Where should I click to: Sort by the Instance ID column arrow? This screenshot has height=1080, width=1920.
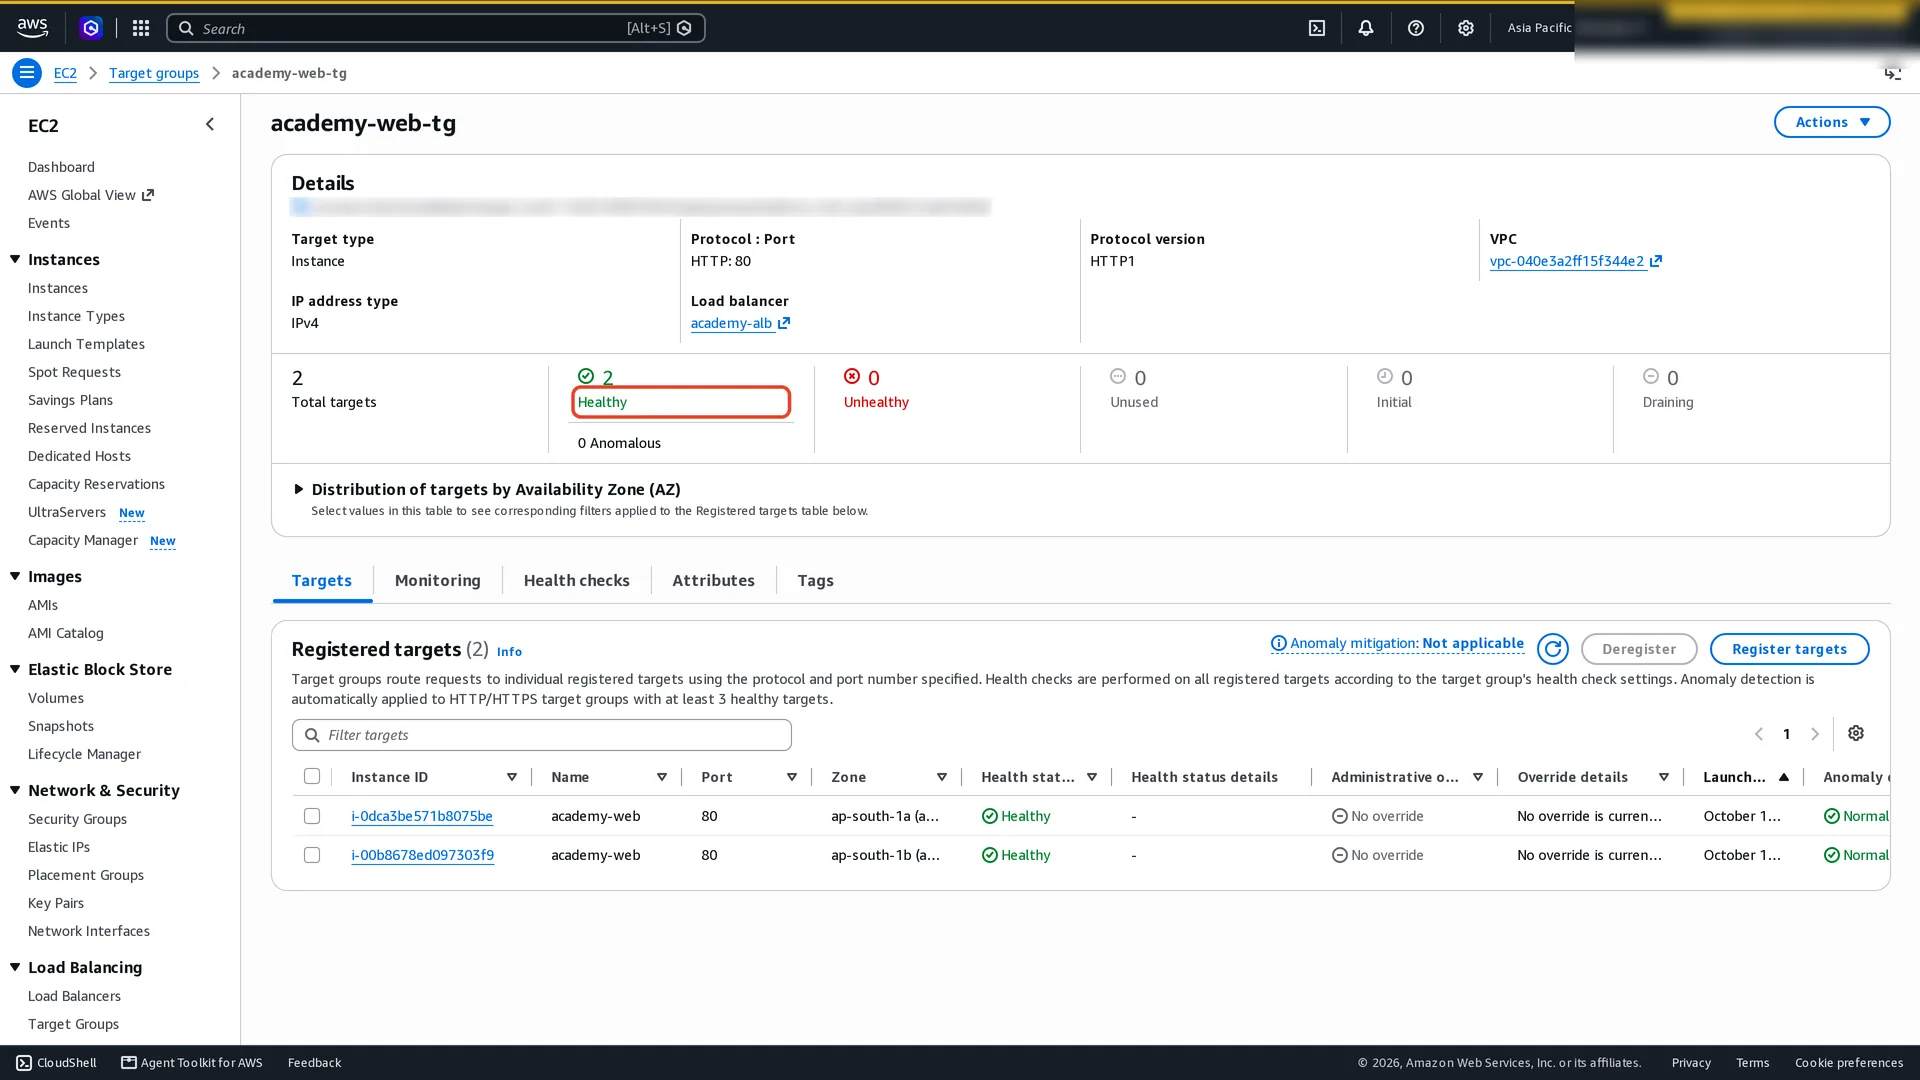[x=512, y=777]
